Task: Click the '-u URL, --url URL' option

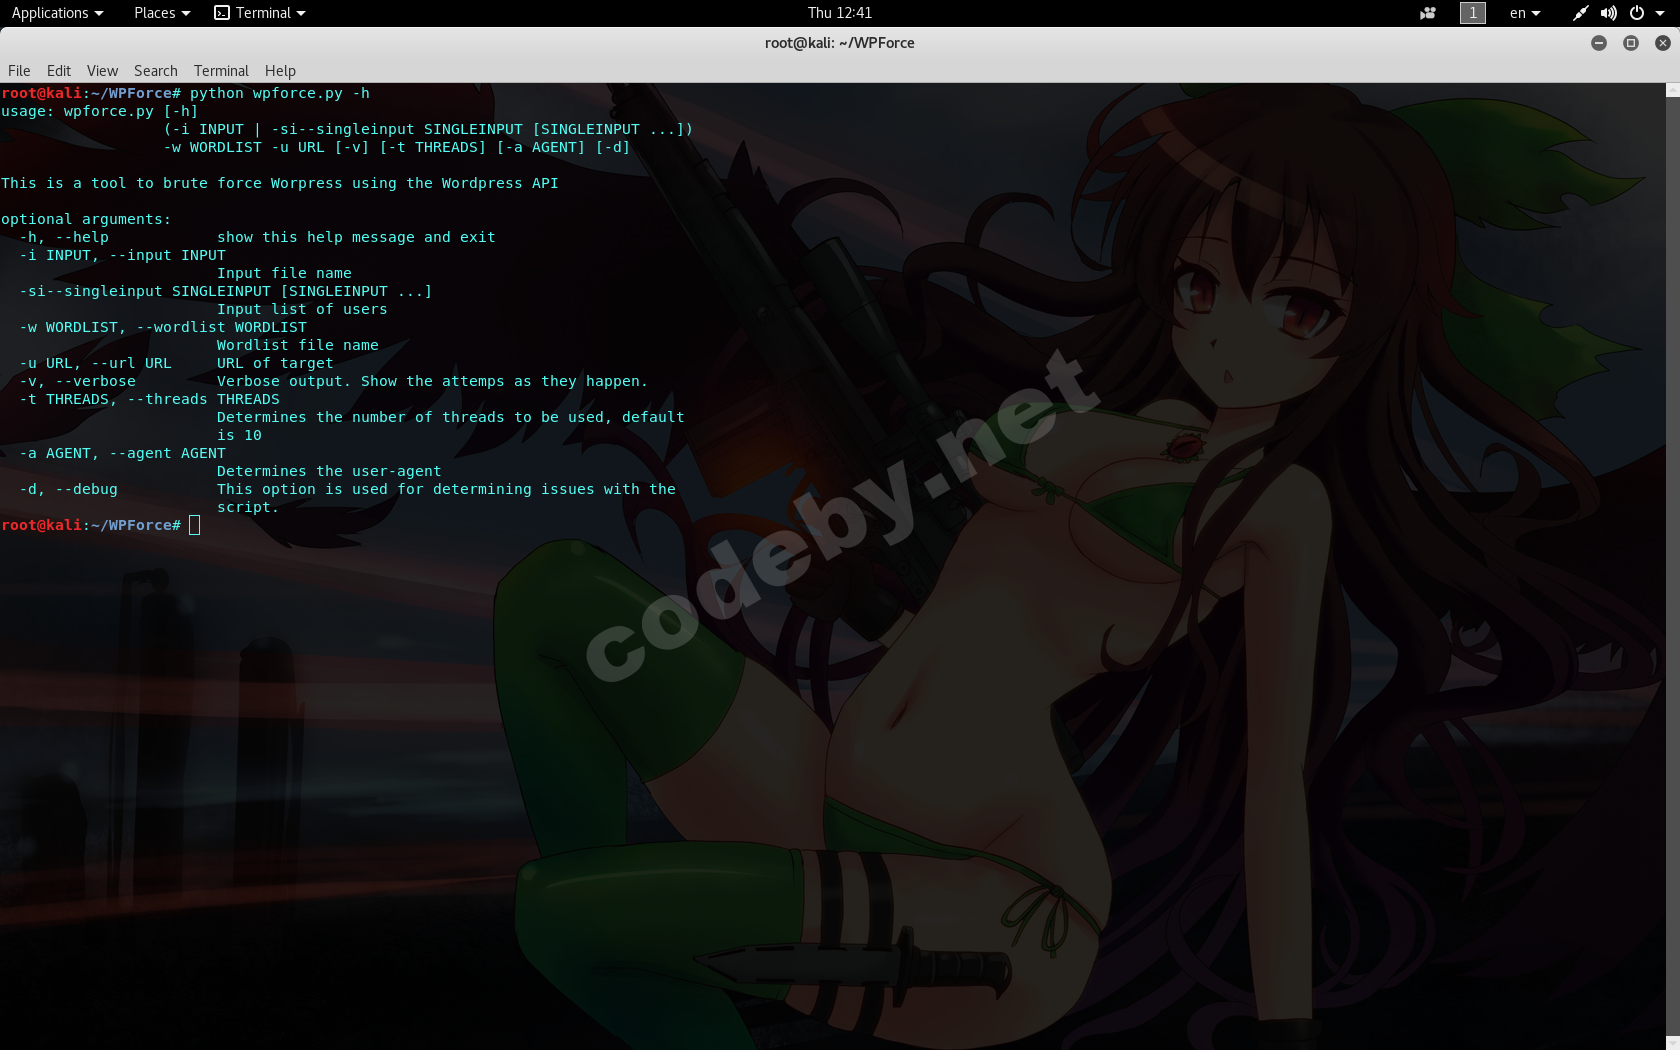Action: click(x=95, y=363)
